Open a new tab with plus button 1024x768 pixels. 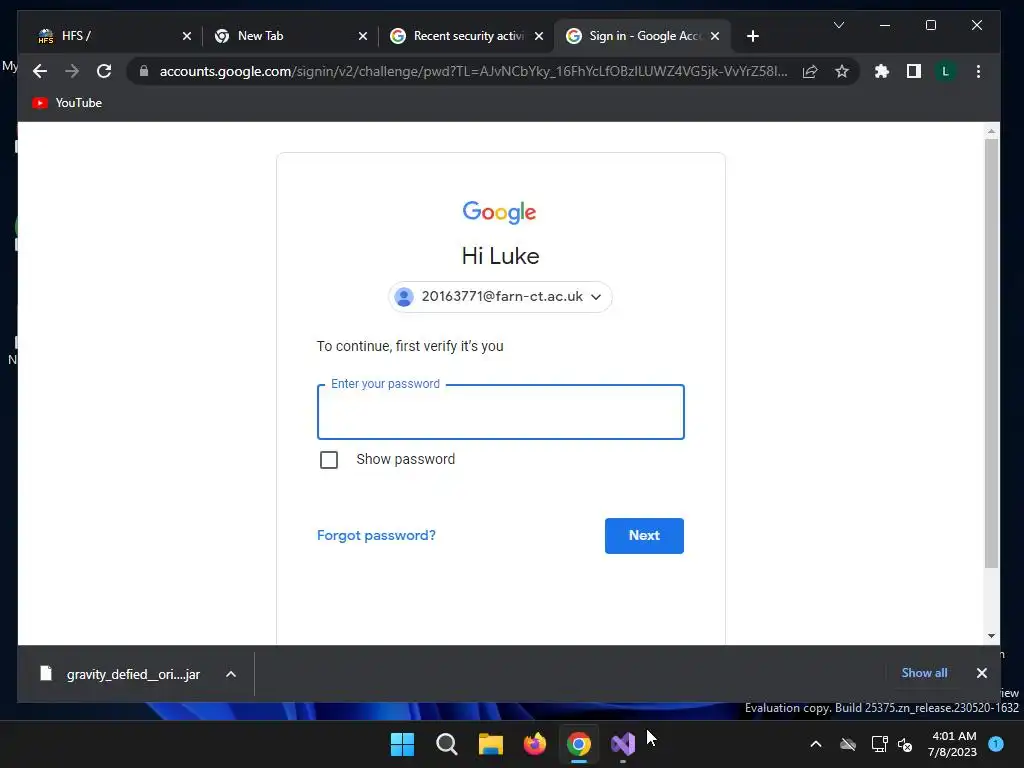tap(752, 36)
